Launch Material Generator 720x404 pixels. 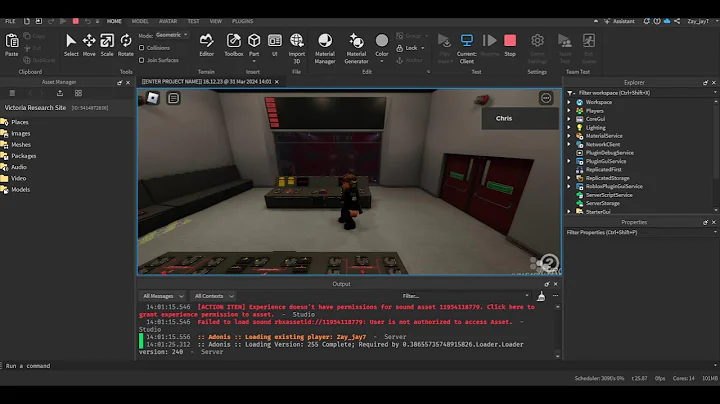(x=356, y=48)
